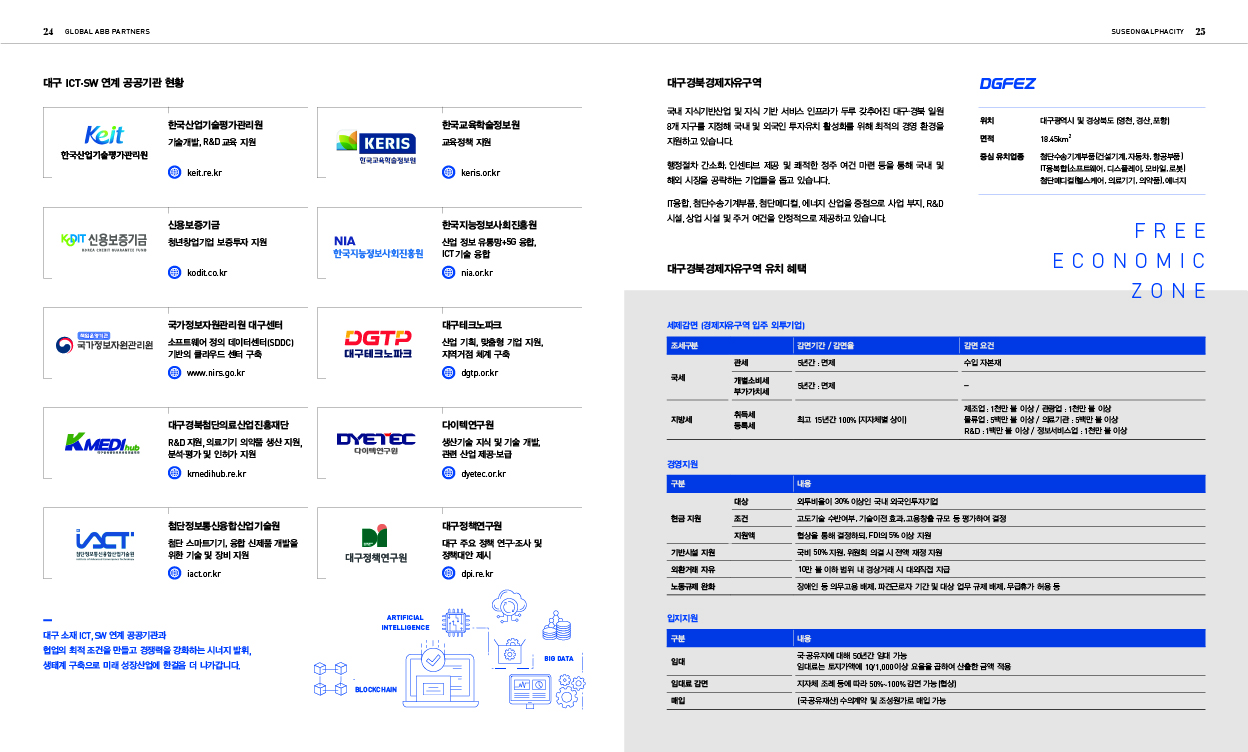Click the 수입 자본재 table cell
1248x752 pixels.
(982, 362)
